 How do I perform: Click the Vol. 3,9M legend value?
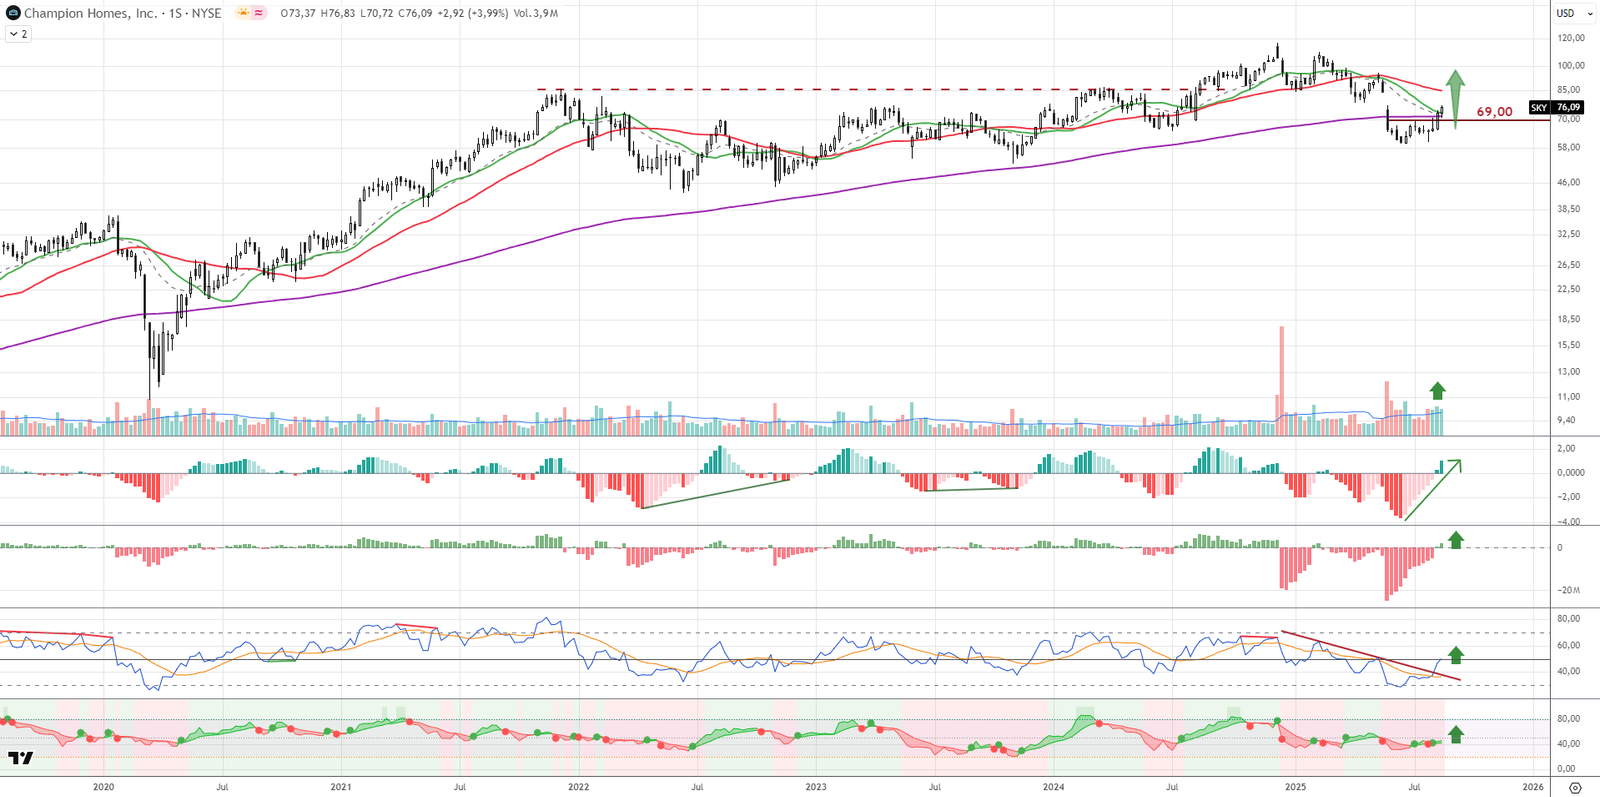tap(536, 13)
